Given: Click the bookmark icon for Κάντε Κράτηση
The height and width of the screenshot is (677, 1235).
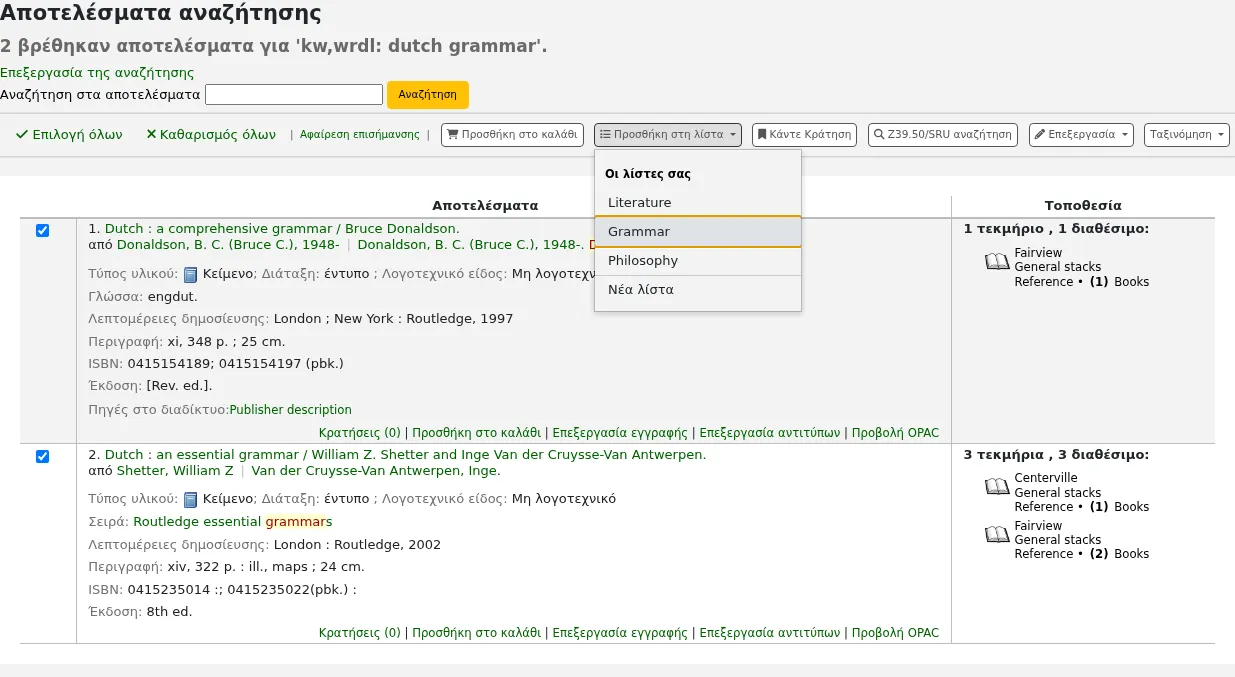Looking at the screenshot, I should tap(762, 134).
